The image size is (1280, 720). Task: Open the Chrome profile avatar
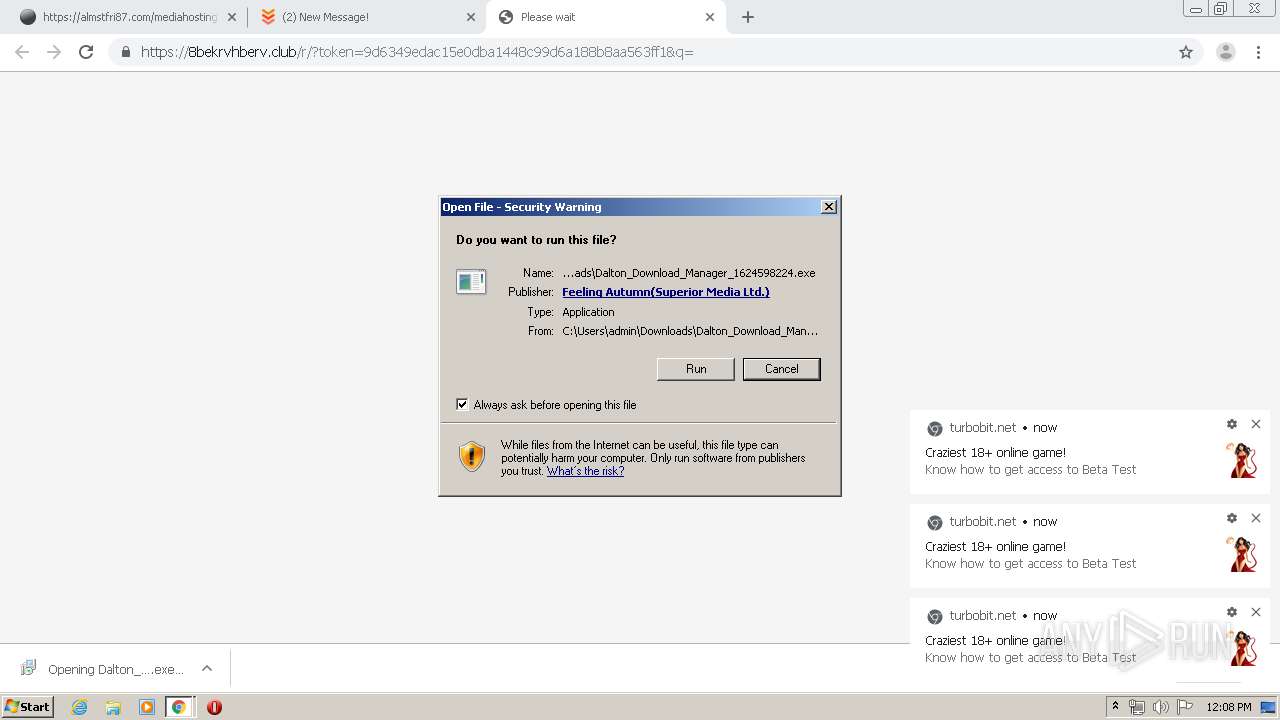pos(1226,52)
